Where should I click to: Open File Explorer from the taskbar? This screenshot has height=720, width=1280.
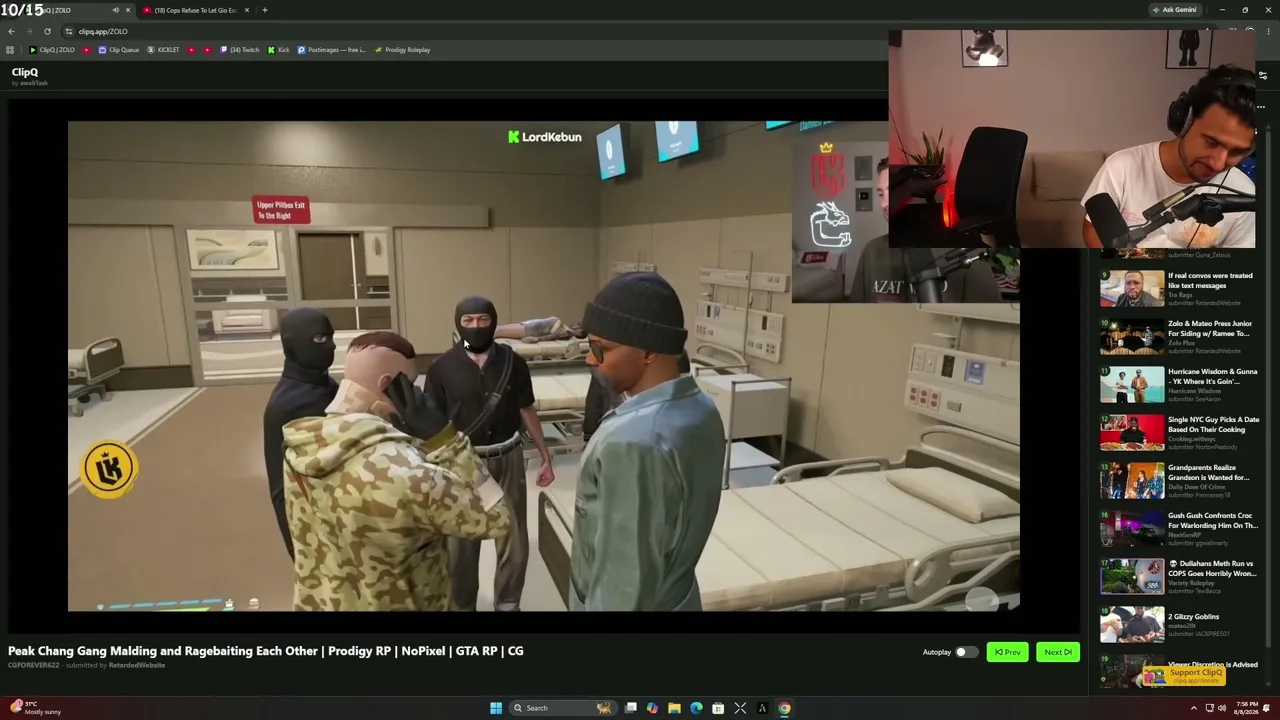pyautogui.click(x=674, y=708)
